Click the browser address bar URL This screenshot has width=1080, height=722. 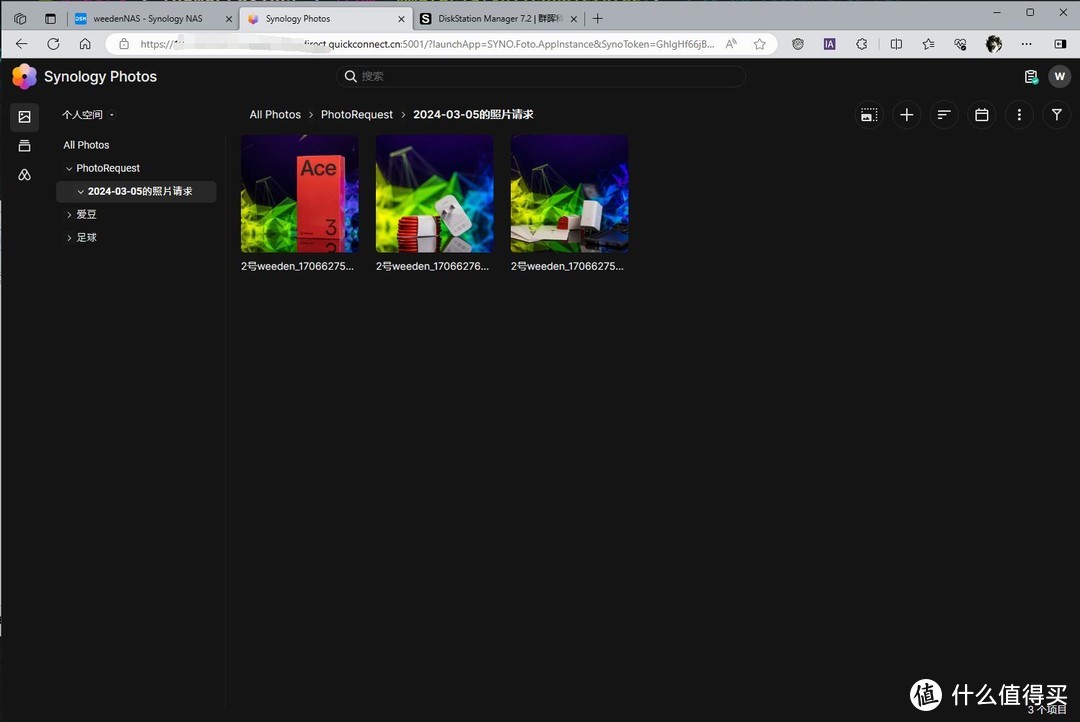(x=427, y=44)
